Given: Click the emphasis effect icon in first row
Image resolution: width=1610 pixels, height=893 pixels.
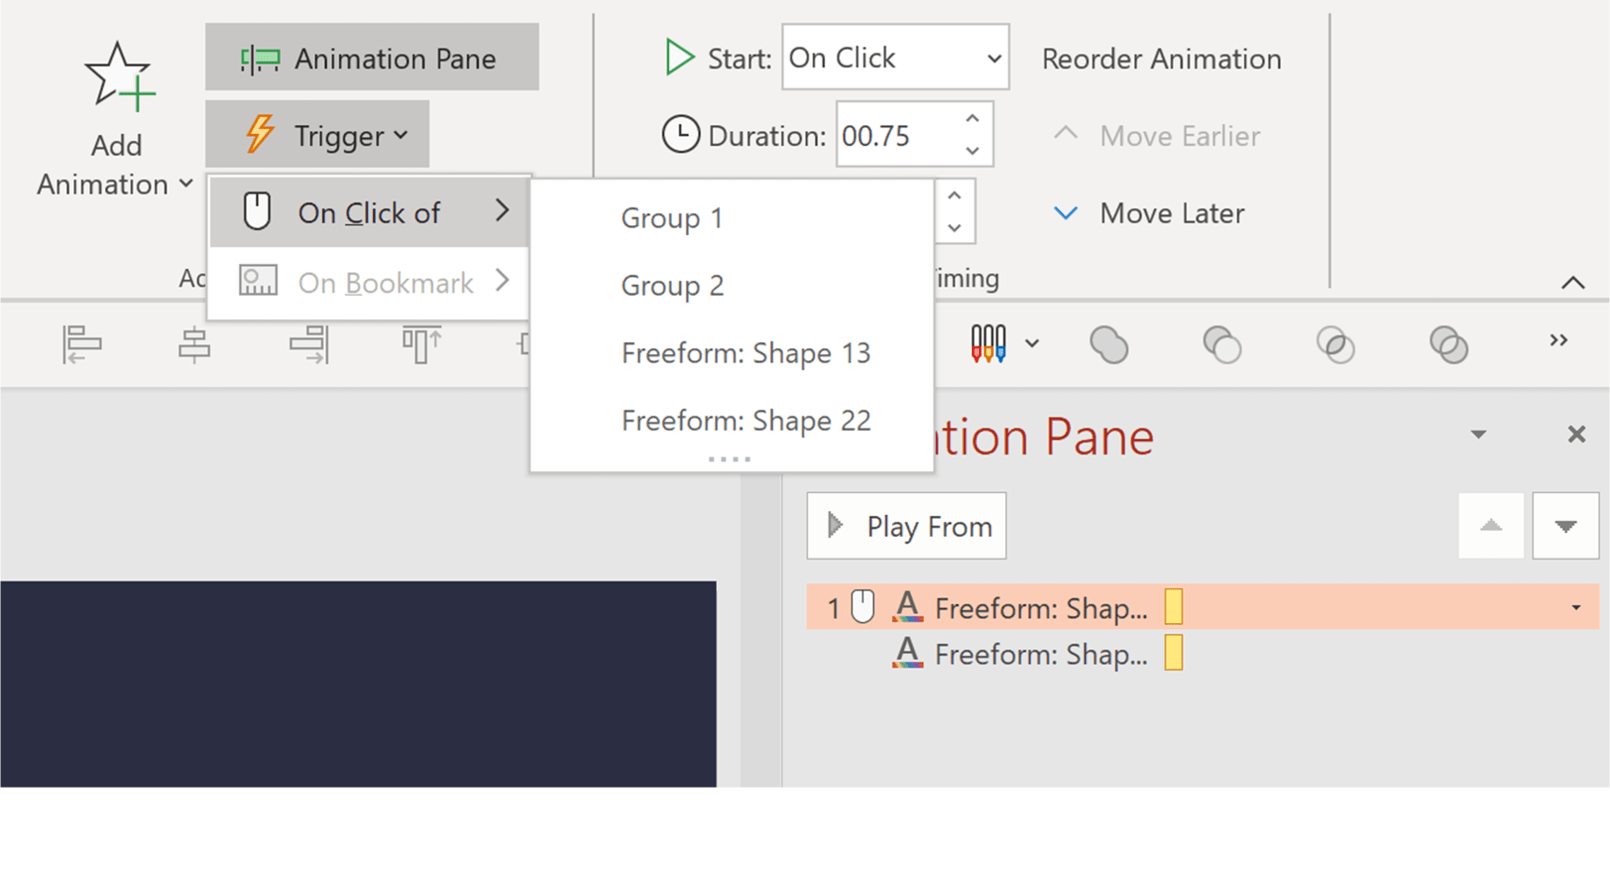Looking at the screenshot, I should pos(907,606).
